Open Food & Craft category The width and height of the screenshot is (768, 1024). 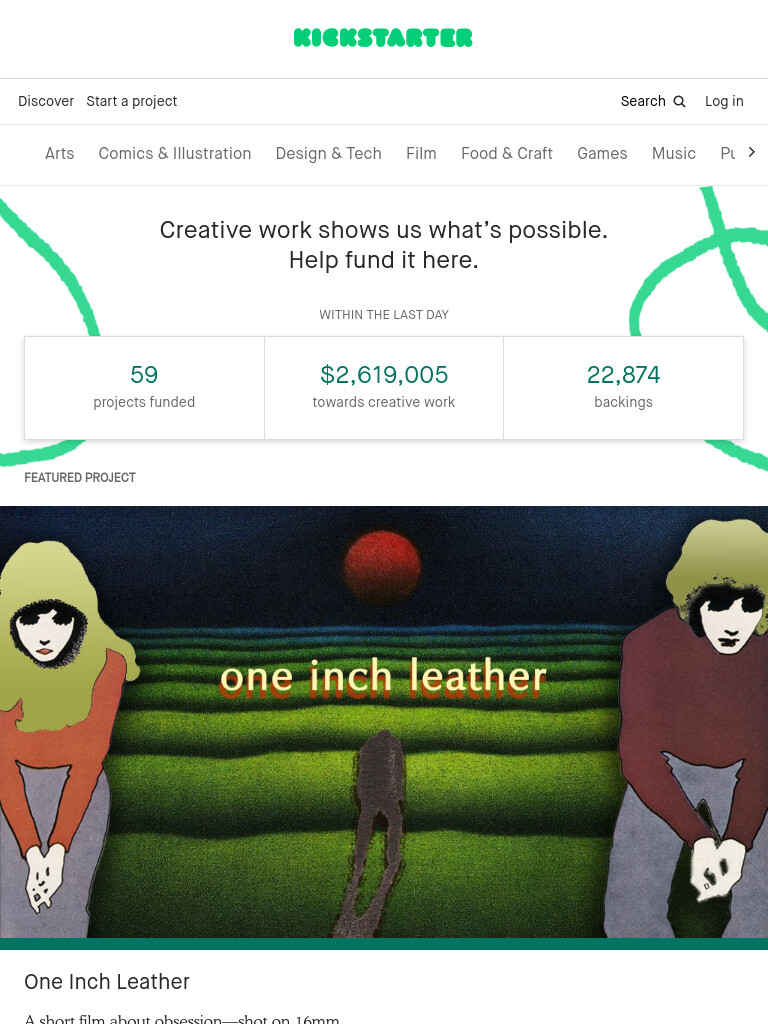pyautogui.click(x=507, y=153)
